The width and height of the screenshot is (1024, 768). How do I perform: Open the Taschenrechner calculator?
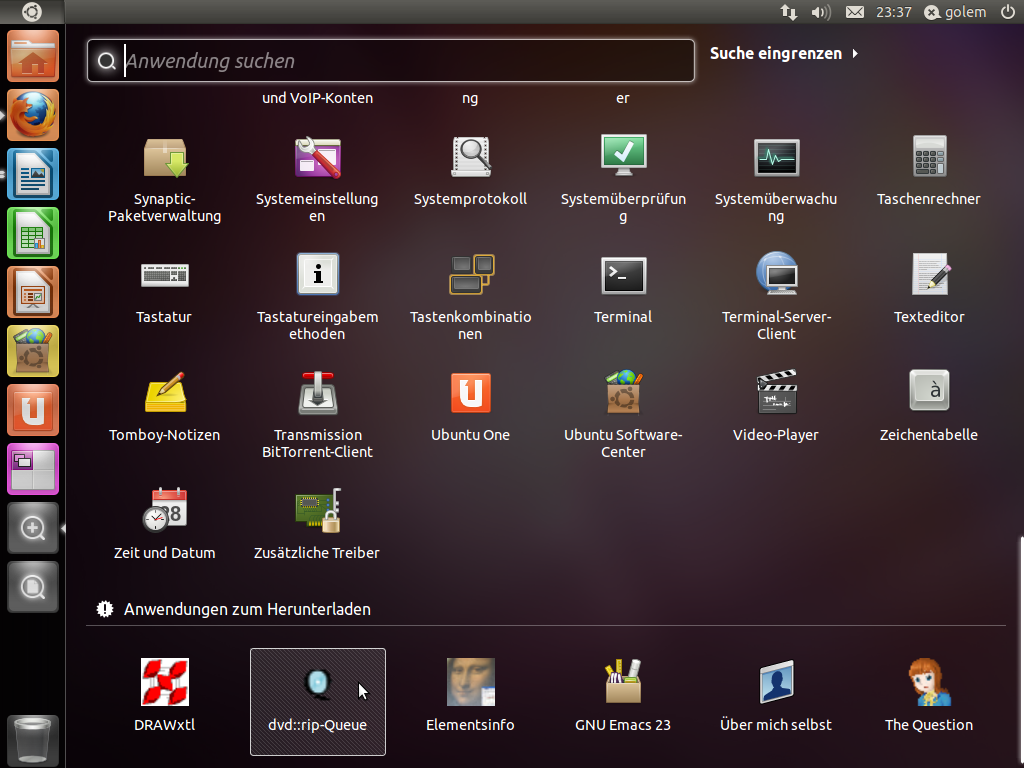pos(929,158)
